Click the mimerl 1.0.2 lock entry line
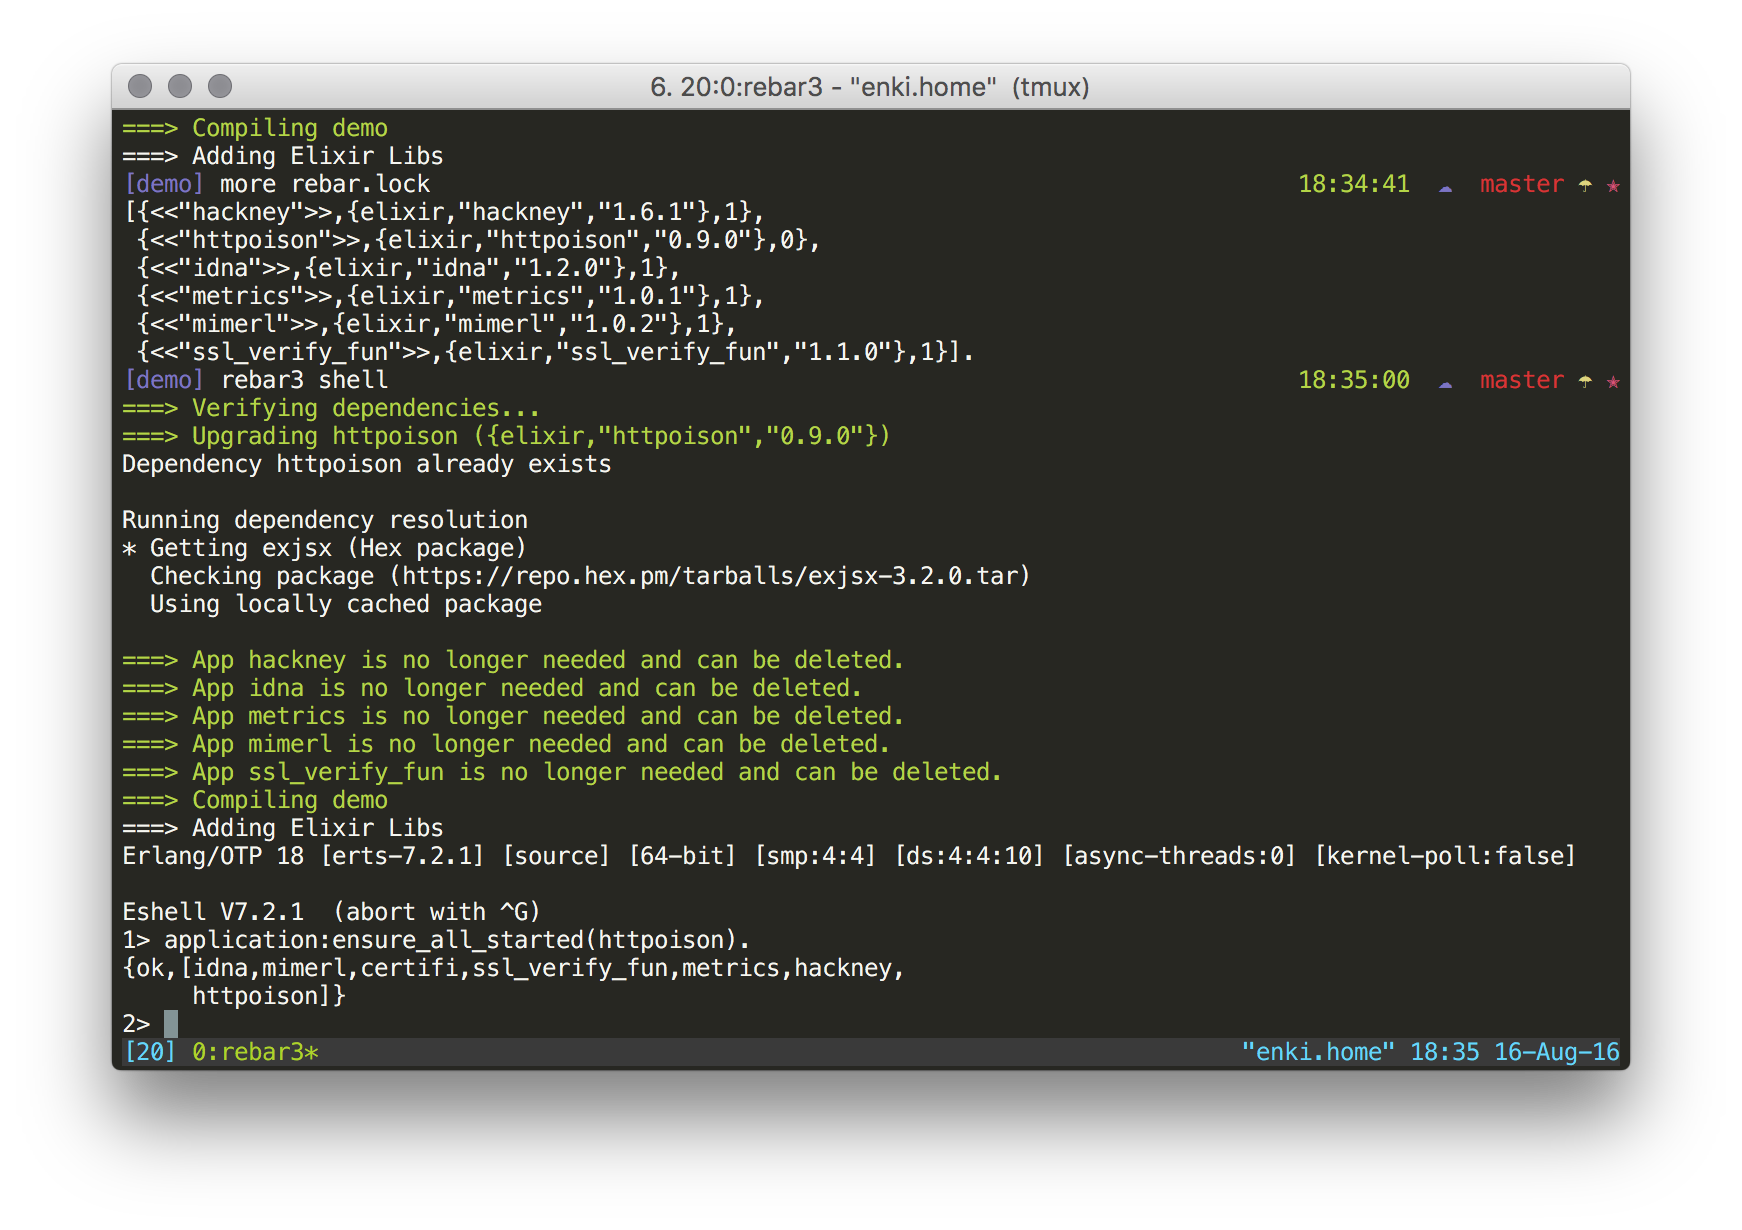Viewport: 1742px width, 1230px height. (437, 324)
